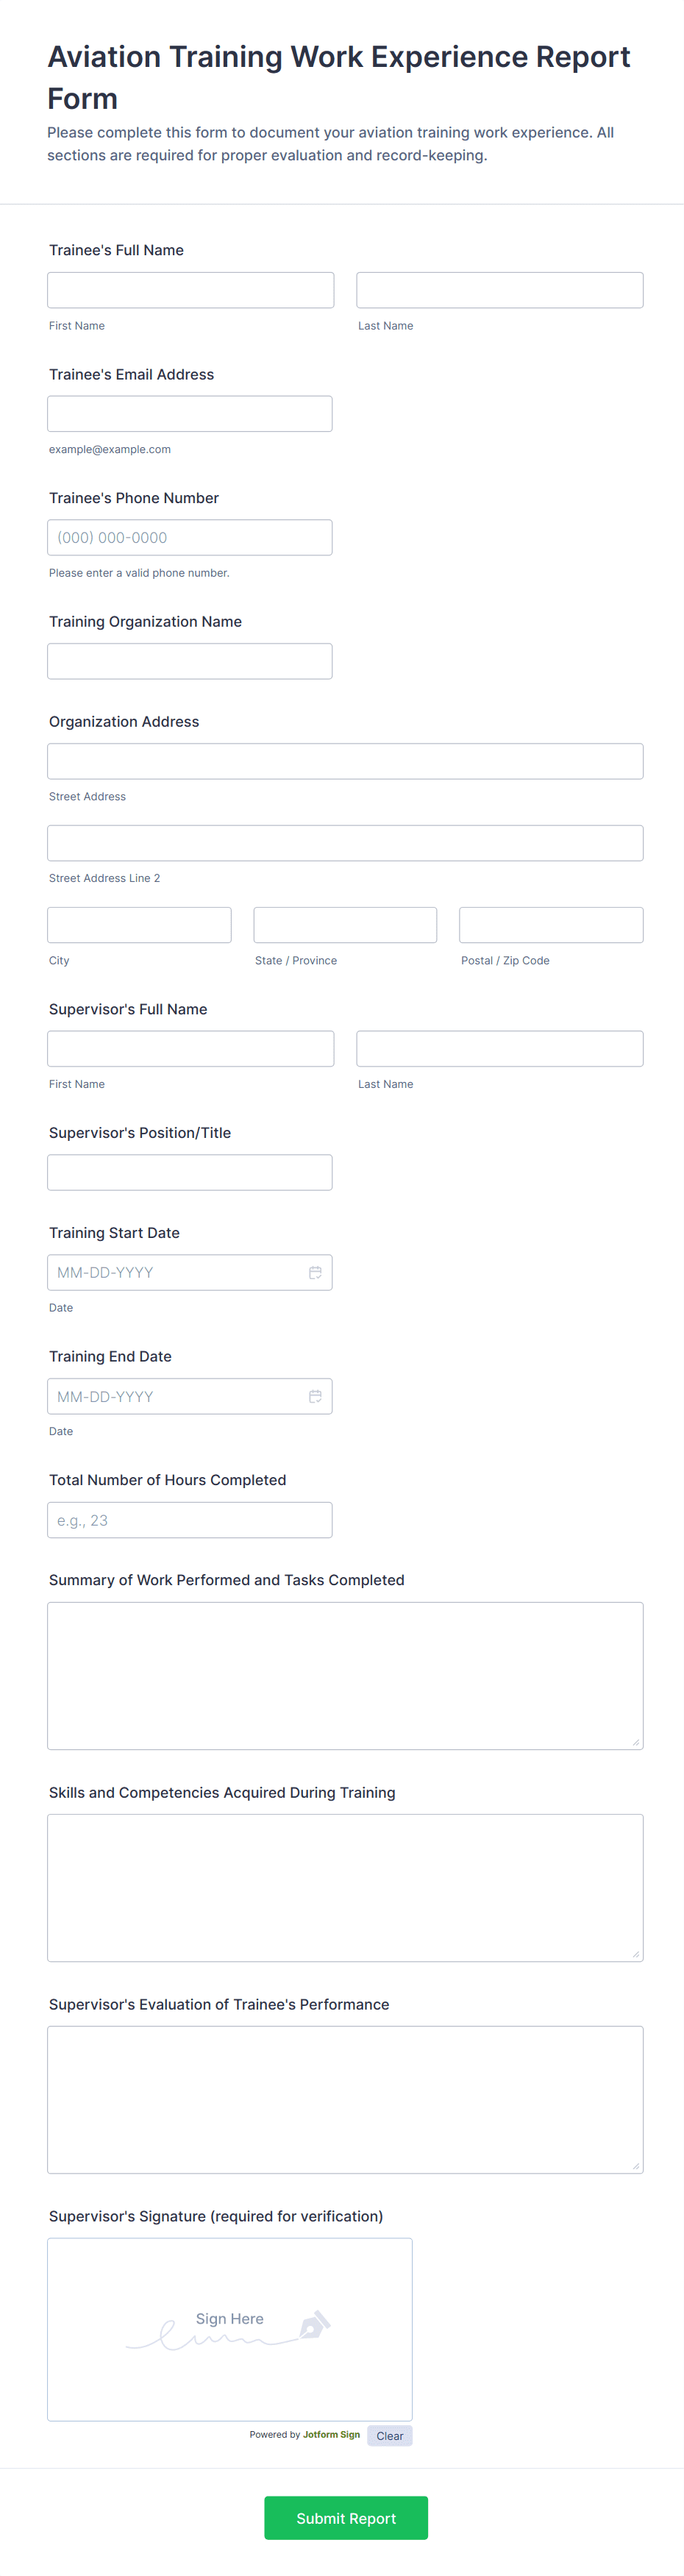684x2576 pixels.
Task: Click the Supervisor's Position/Title field
Action: tap(189, 1172)
